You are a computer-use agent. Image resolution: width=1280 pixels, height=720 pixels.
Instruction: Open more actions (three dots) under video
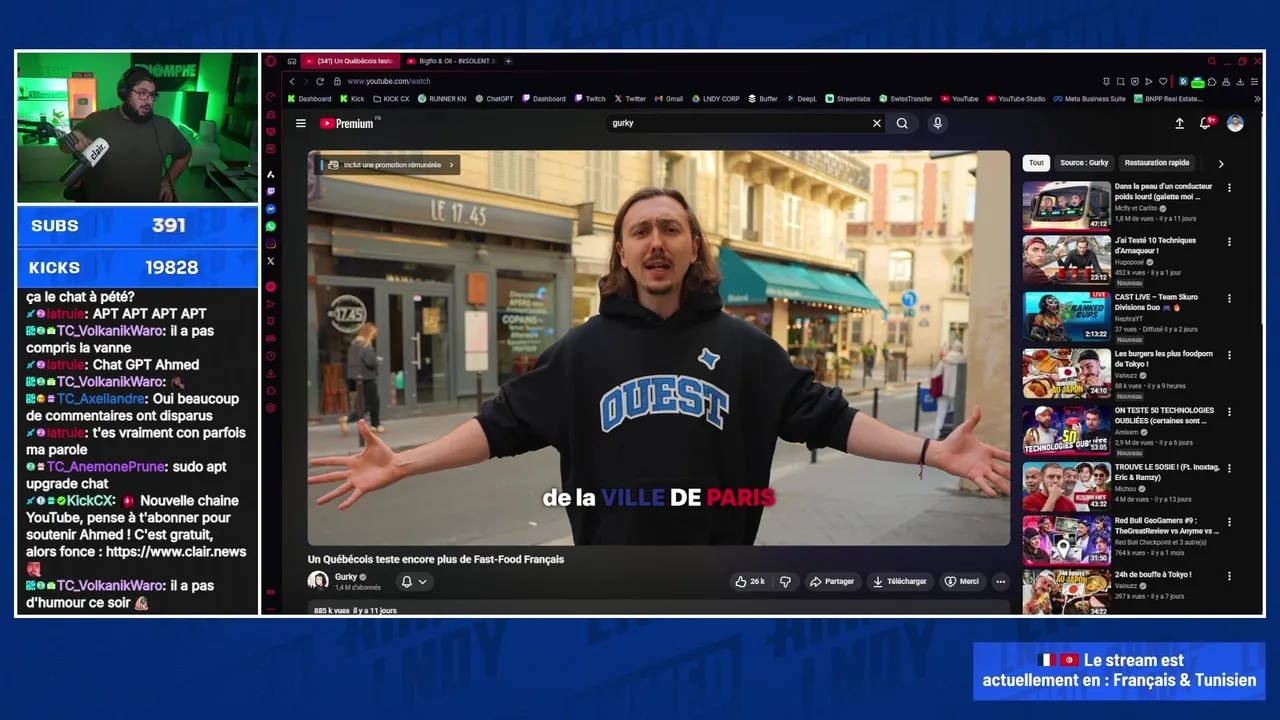[x=1000, y=581]
